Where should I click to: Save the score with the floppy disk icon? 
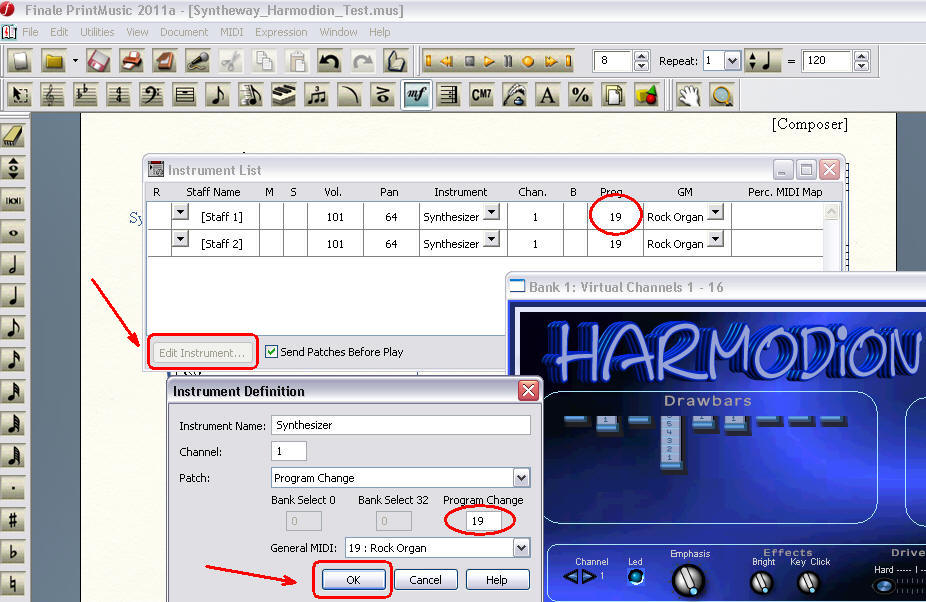coord(98,61)
